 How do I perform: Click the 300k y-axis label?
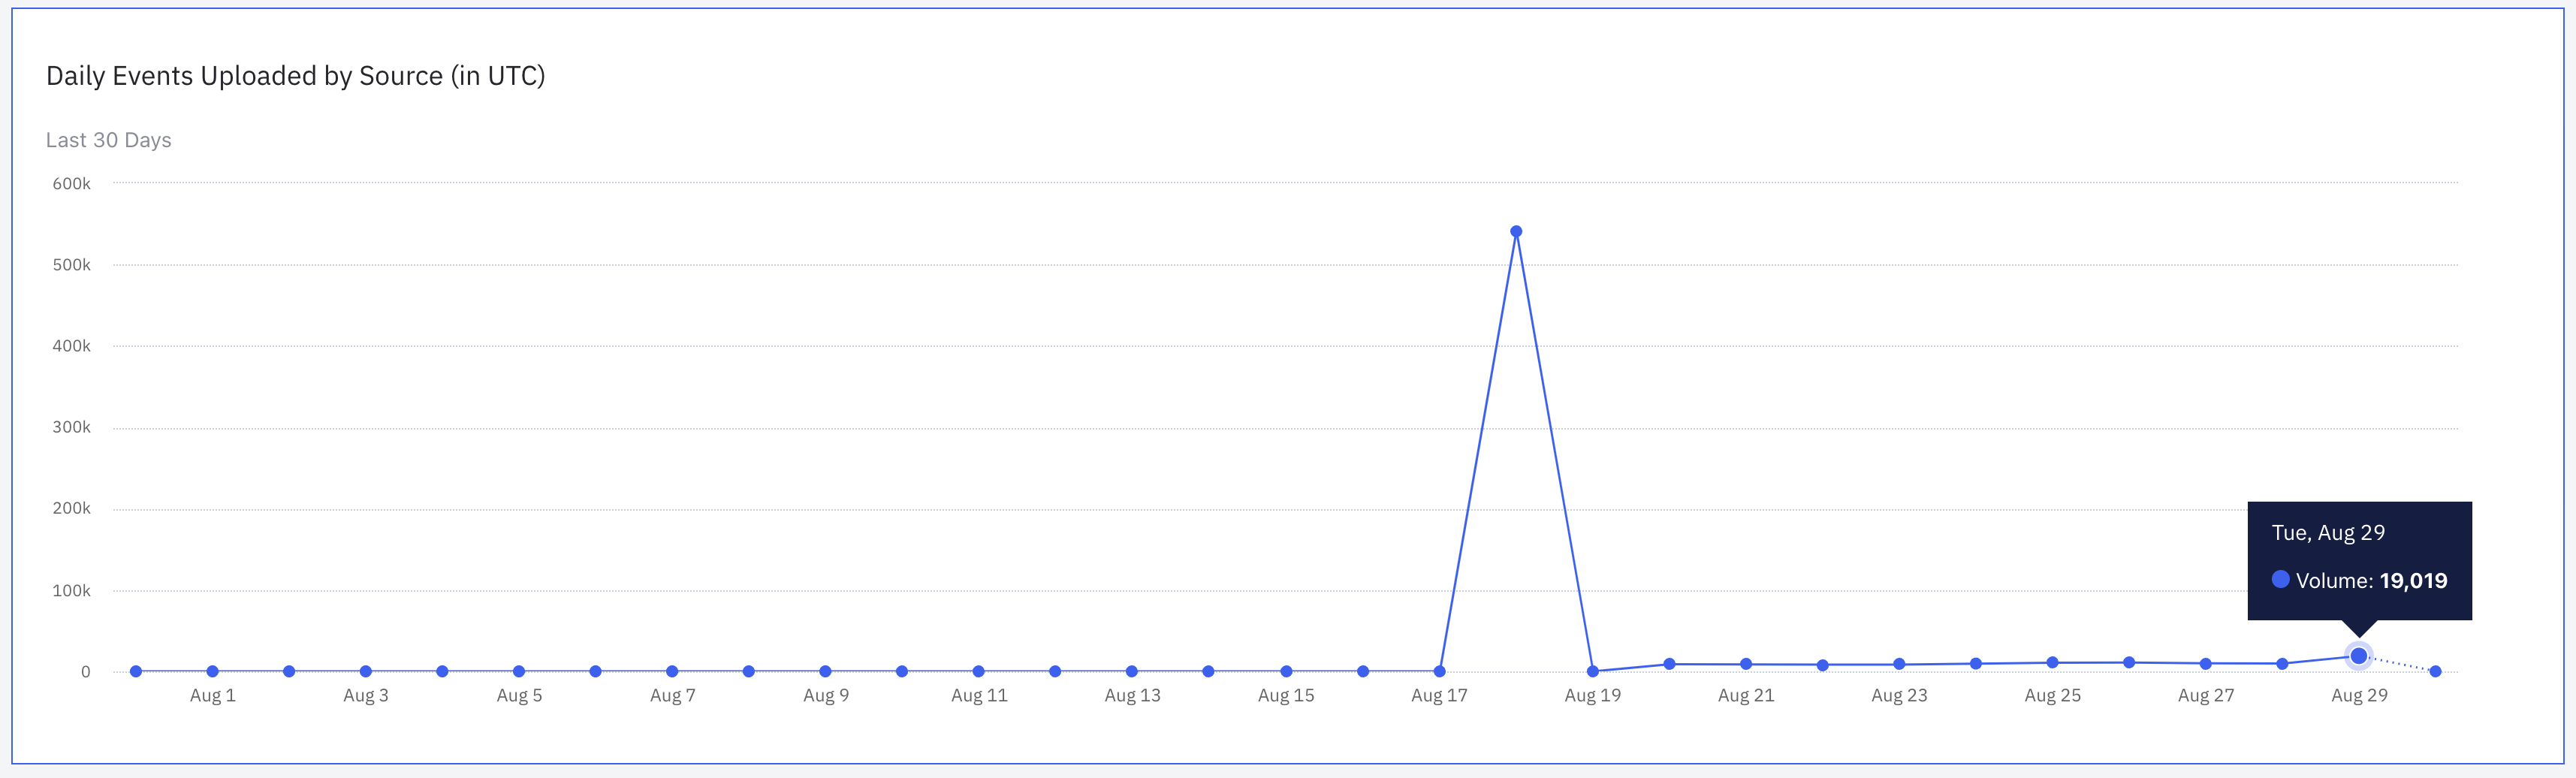[x=71, y=427]
